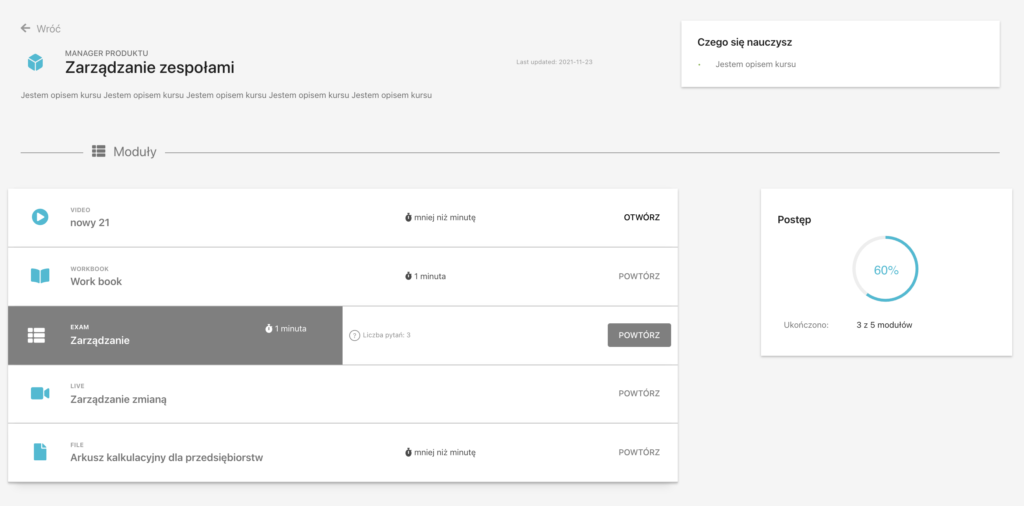Click the stopwatch icon in Arkusz kalkulacyjny row
The height and width of the screenshot is (506, 1024).
pos(408,452)
